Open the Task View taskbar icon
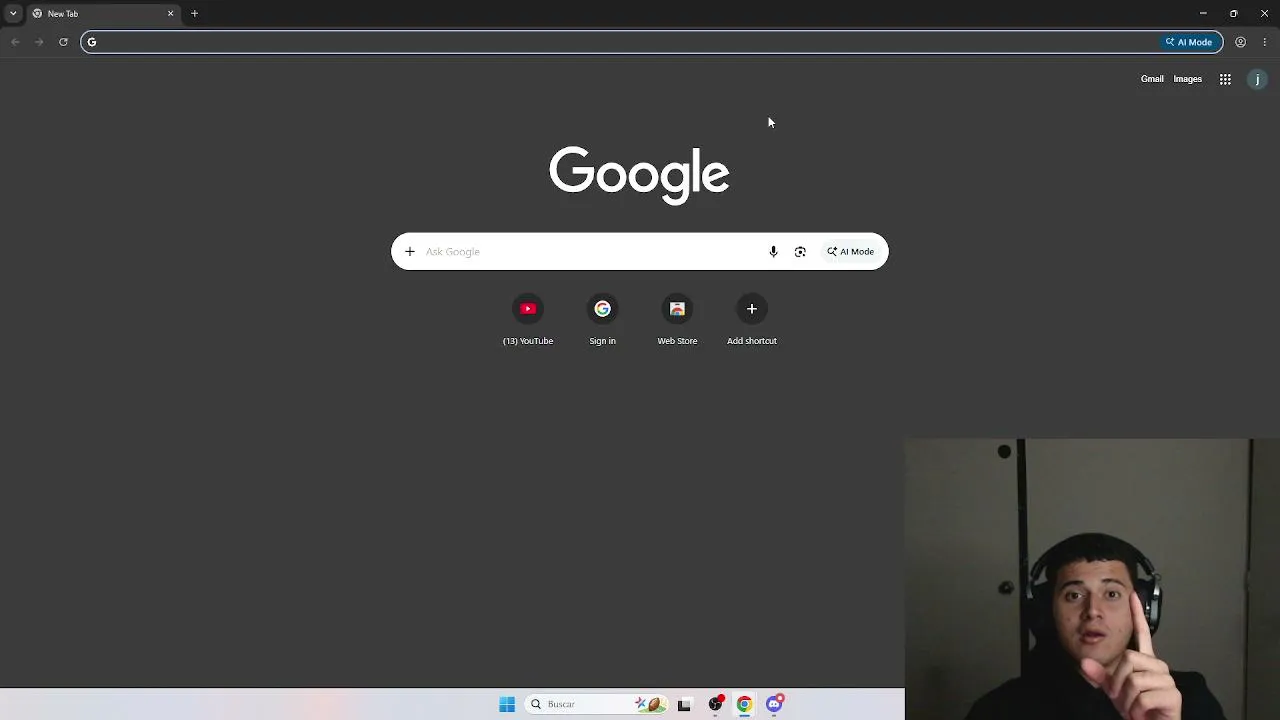 pyautogui.click(x=684, y=704)
